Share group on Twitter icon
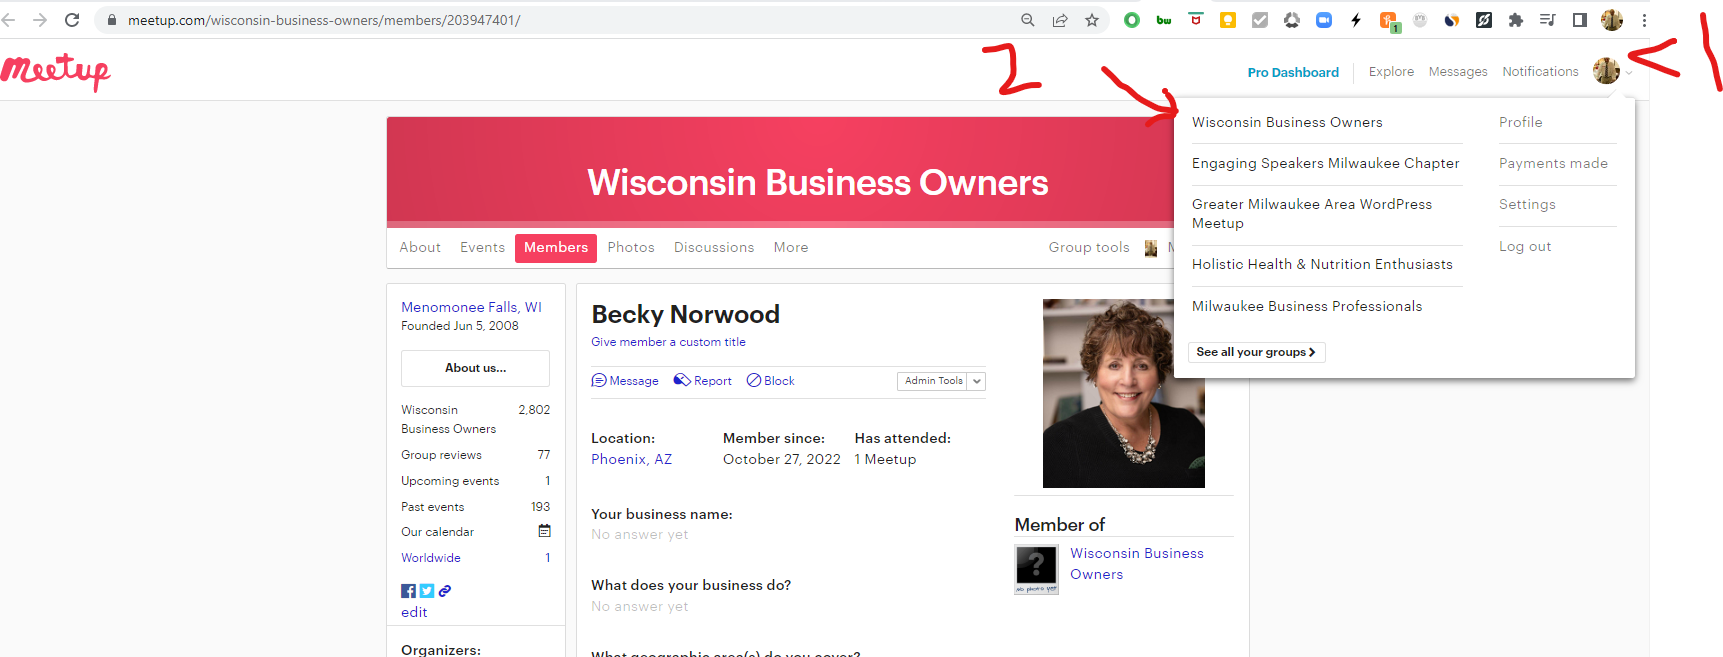1723x657 pixels. click(427, 591)
